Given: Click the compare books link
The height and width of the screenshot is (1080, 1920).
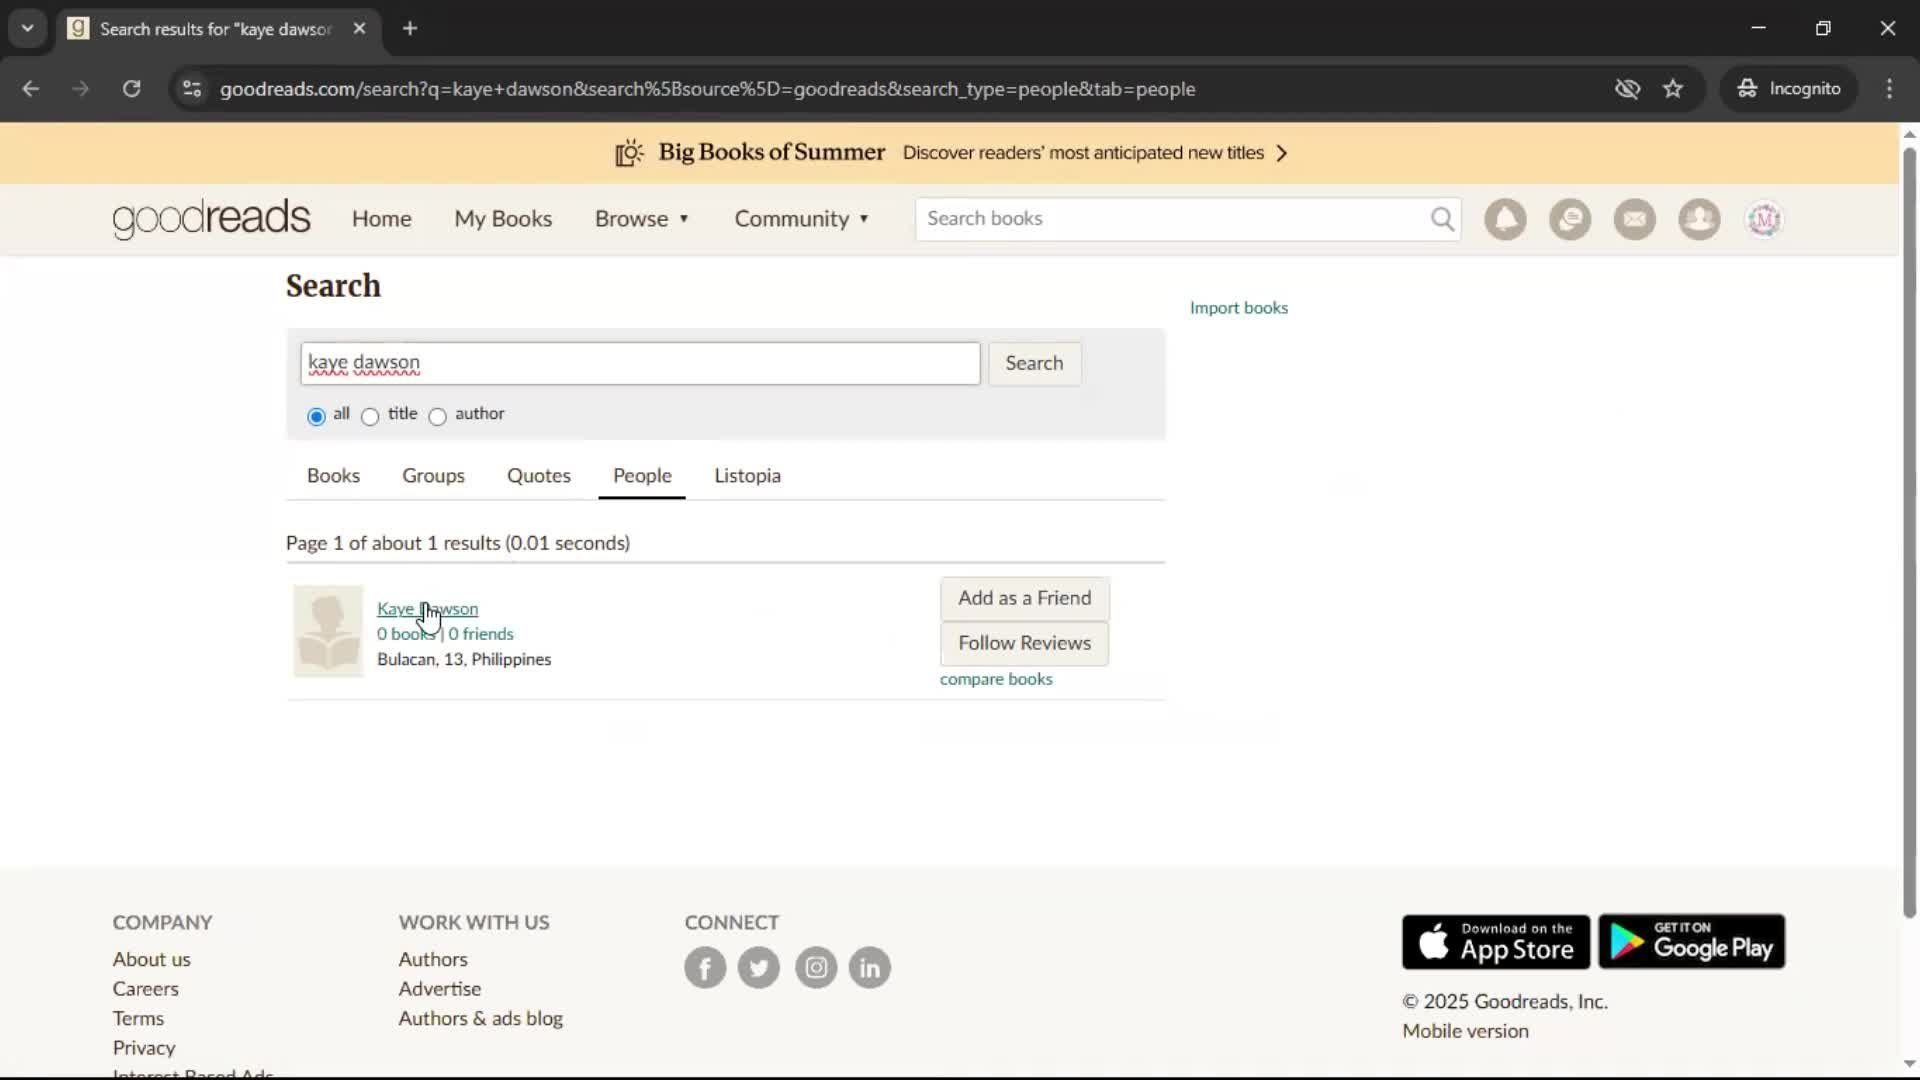Looking at the screenshot, I should 996,679.
